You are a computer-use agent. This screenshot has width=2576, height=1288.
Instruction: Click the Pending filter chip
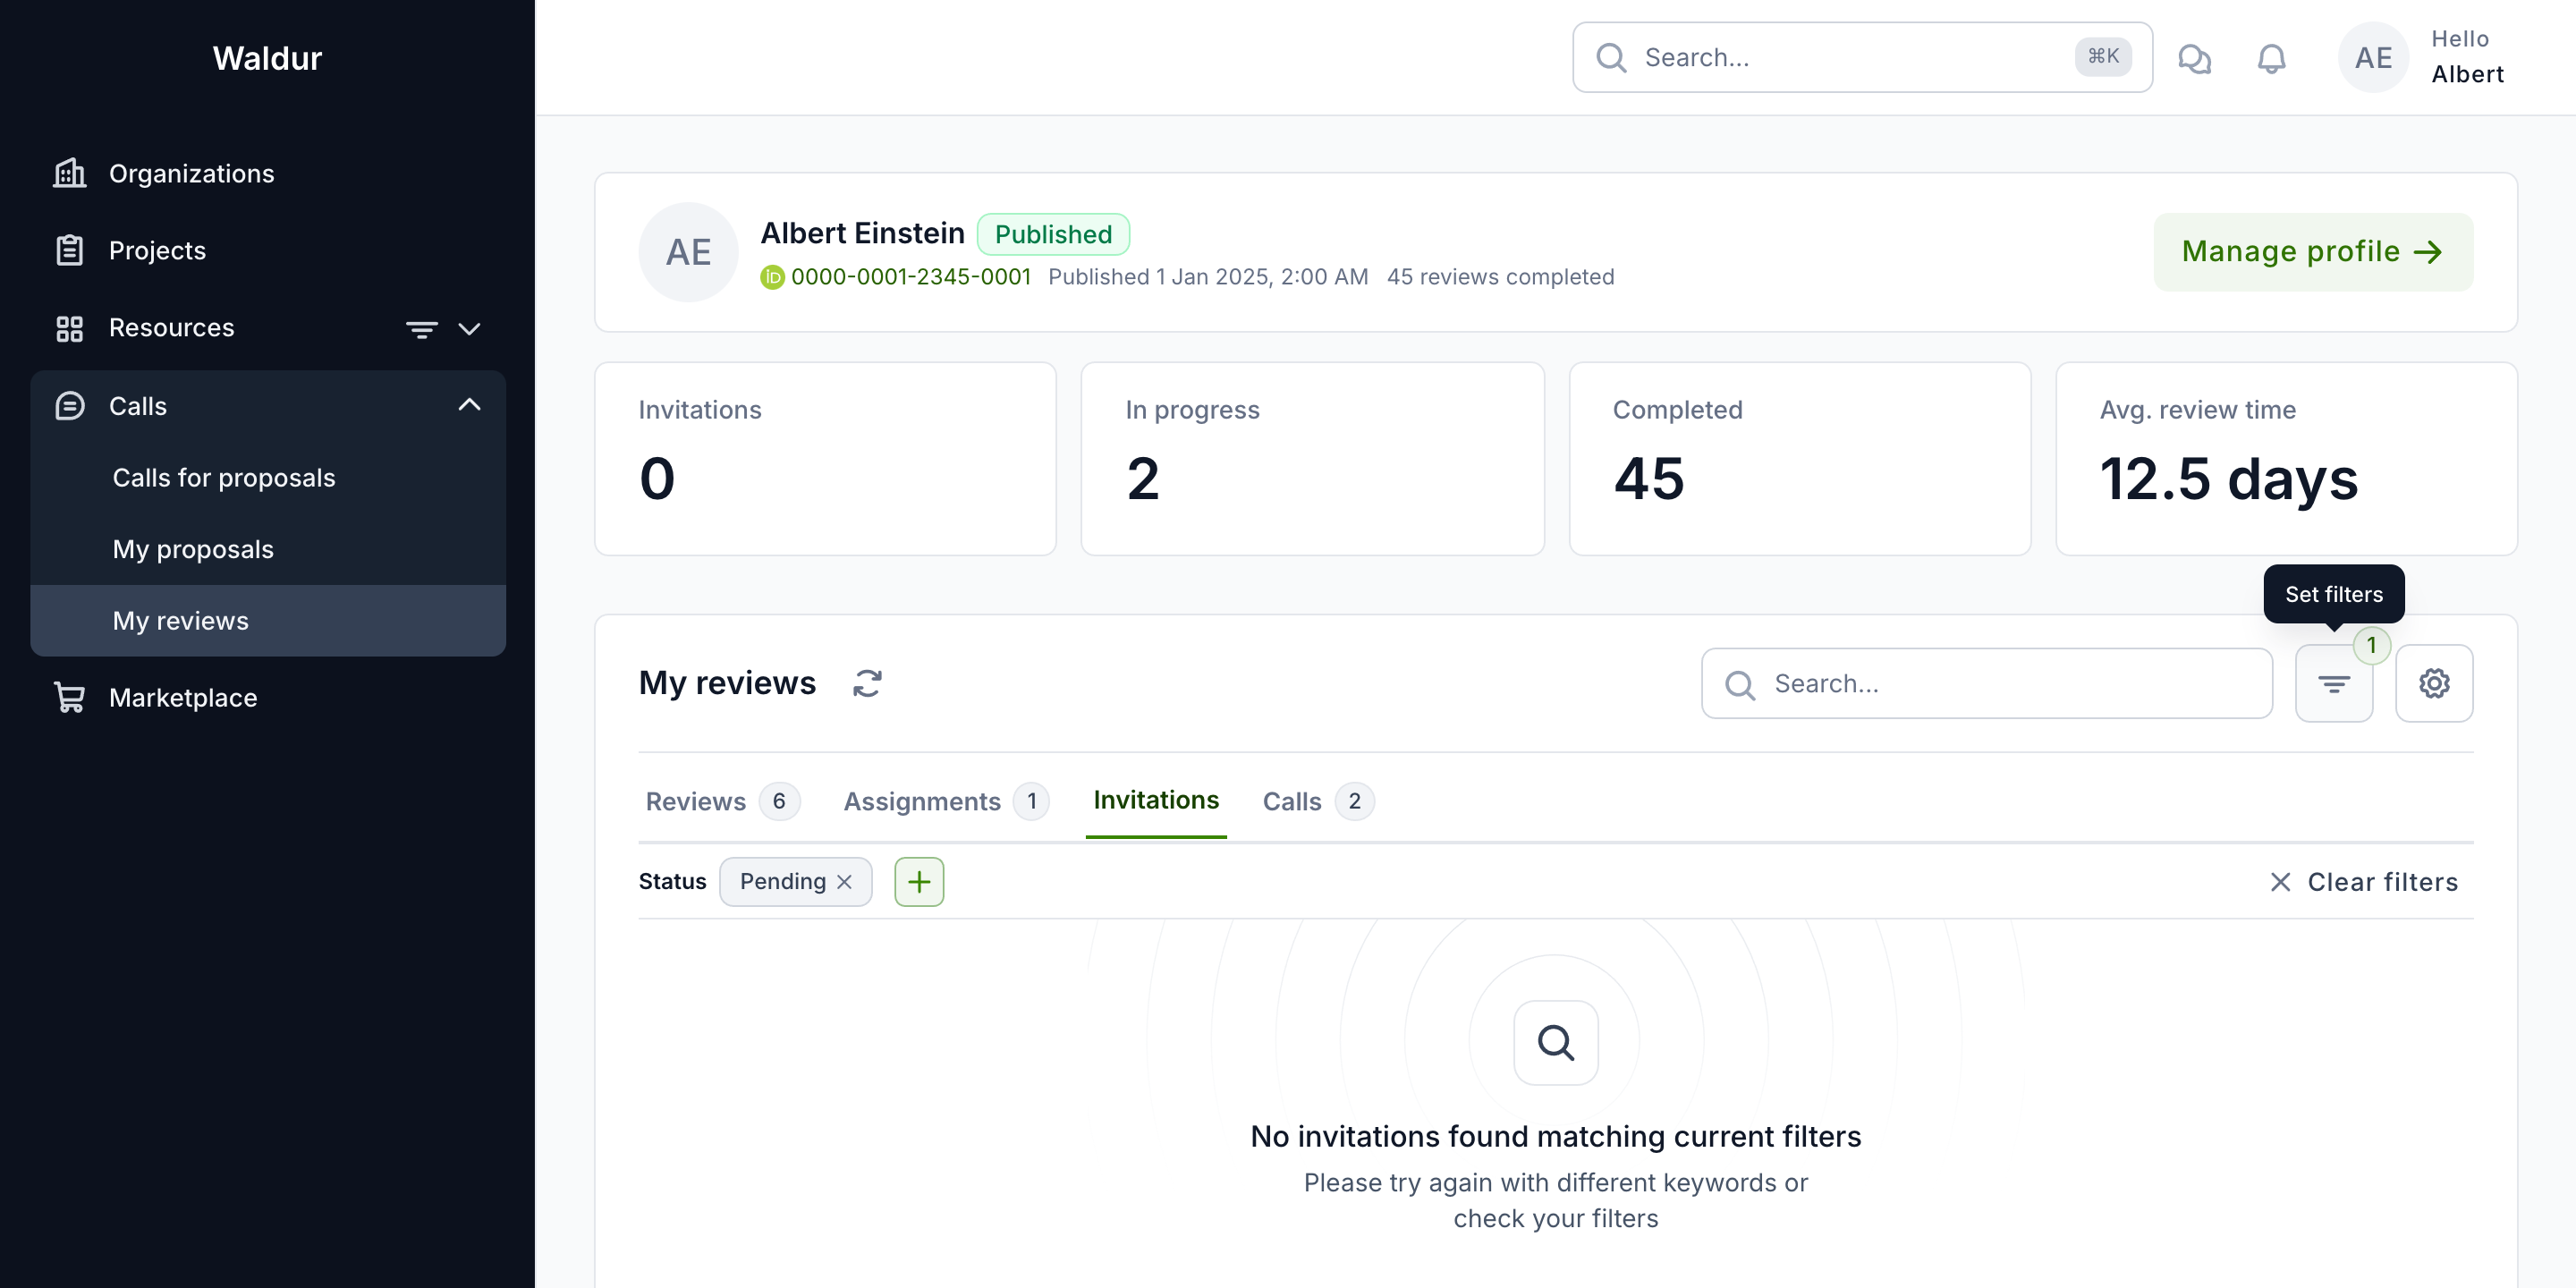[x=795, y=881]
